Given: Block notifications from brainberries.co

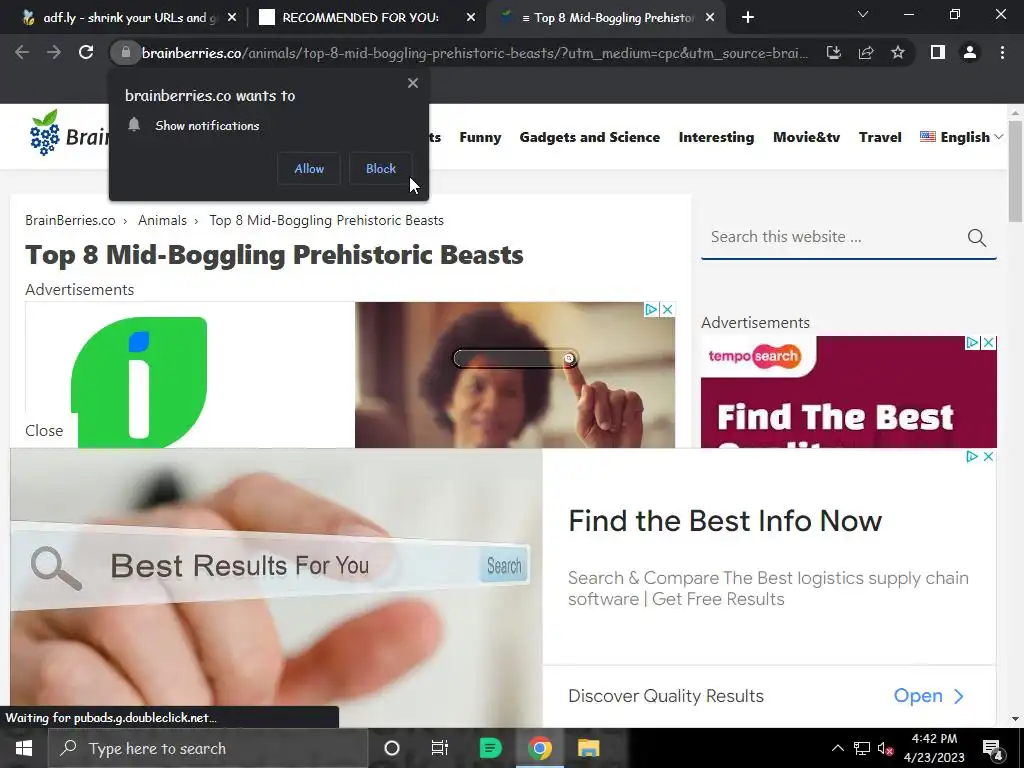Looking at the screenshot, I should click(381, 168).
